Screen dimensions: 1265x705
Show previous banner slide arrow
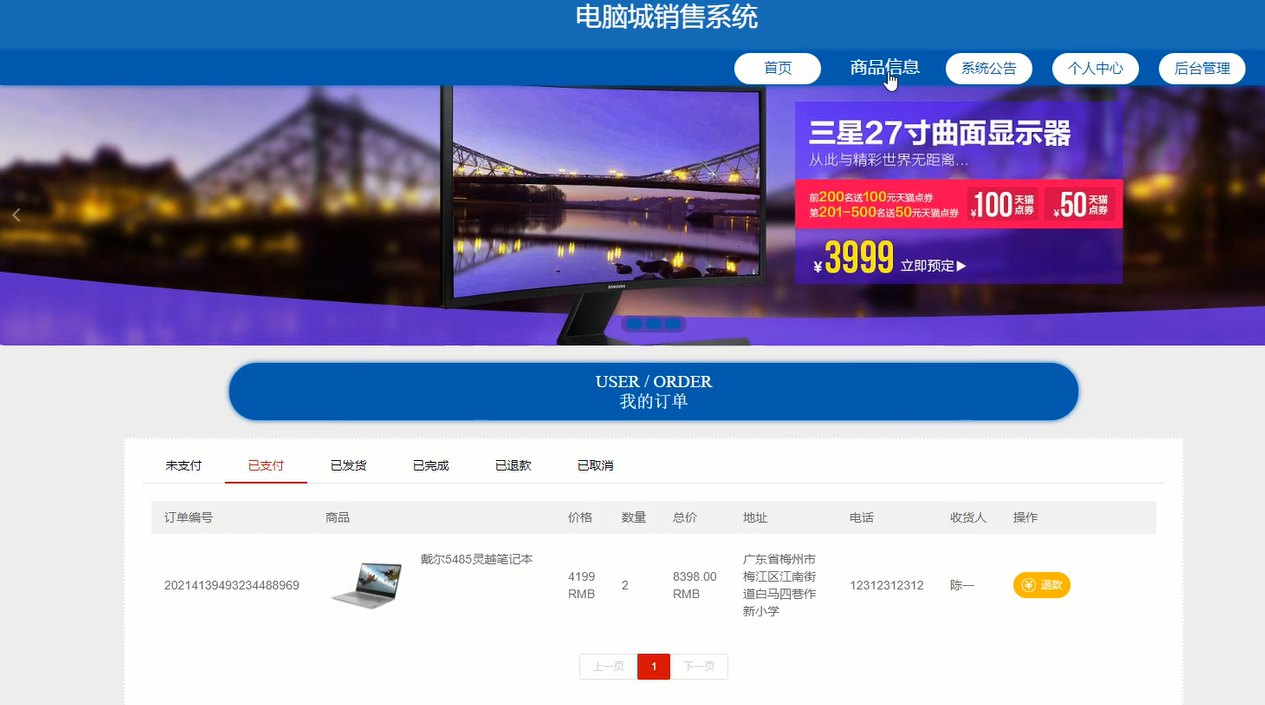pyautogui.click(x=16, y=215)
